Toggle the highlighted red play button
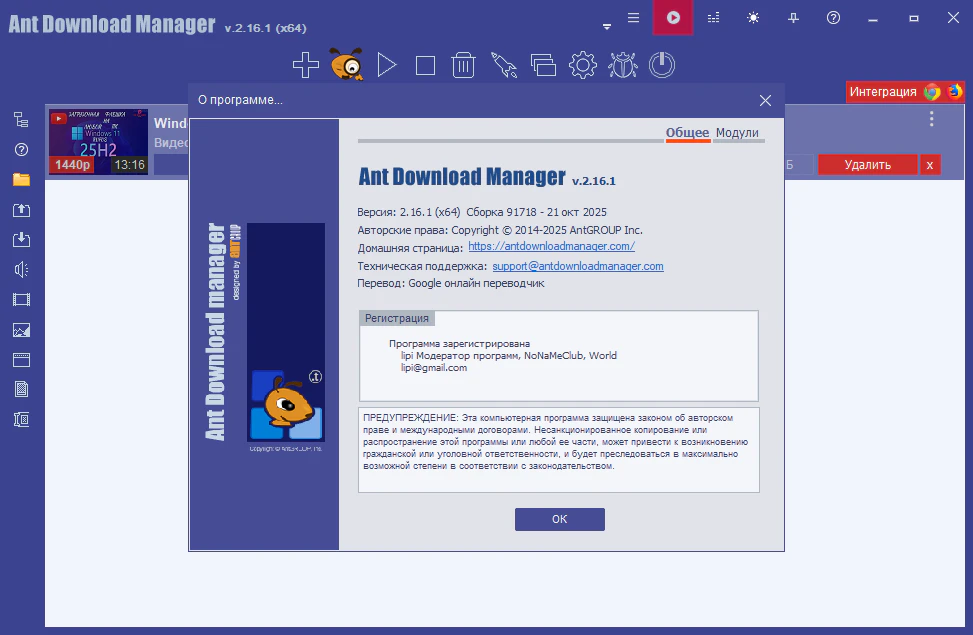This screenshot has height=635, width=973. (x=673, y=18)
